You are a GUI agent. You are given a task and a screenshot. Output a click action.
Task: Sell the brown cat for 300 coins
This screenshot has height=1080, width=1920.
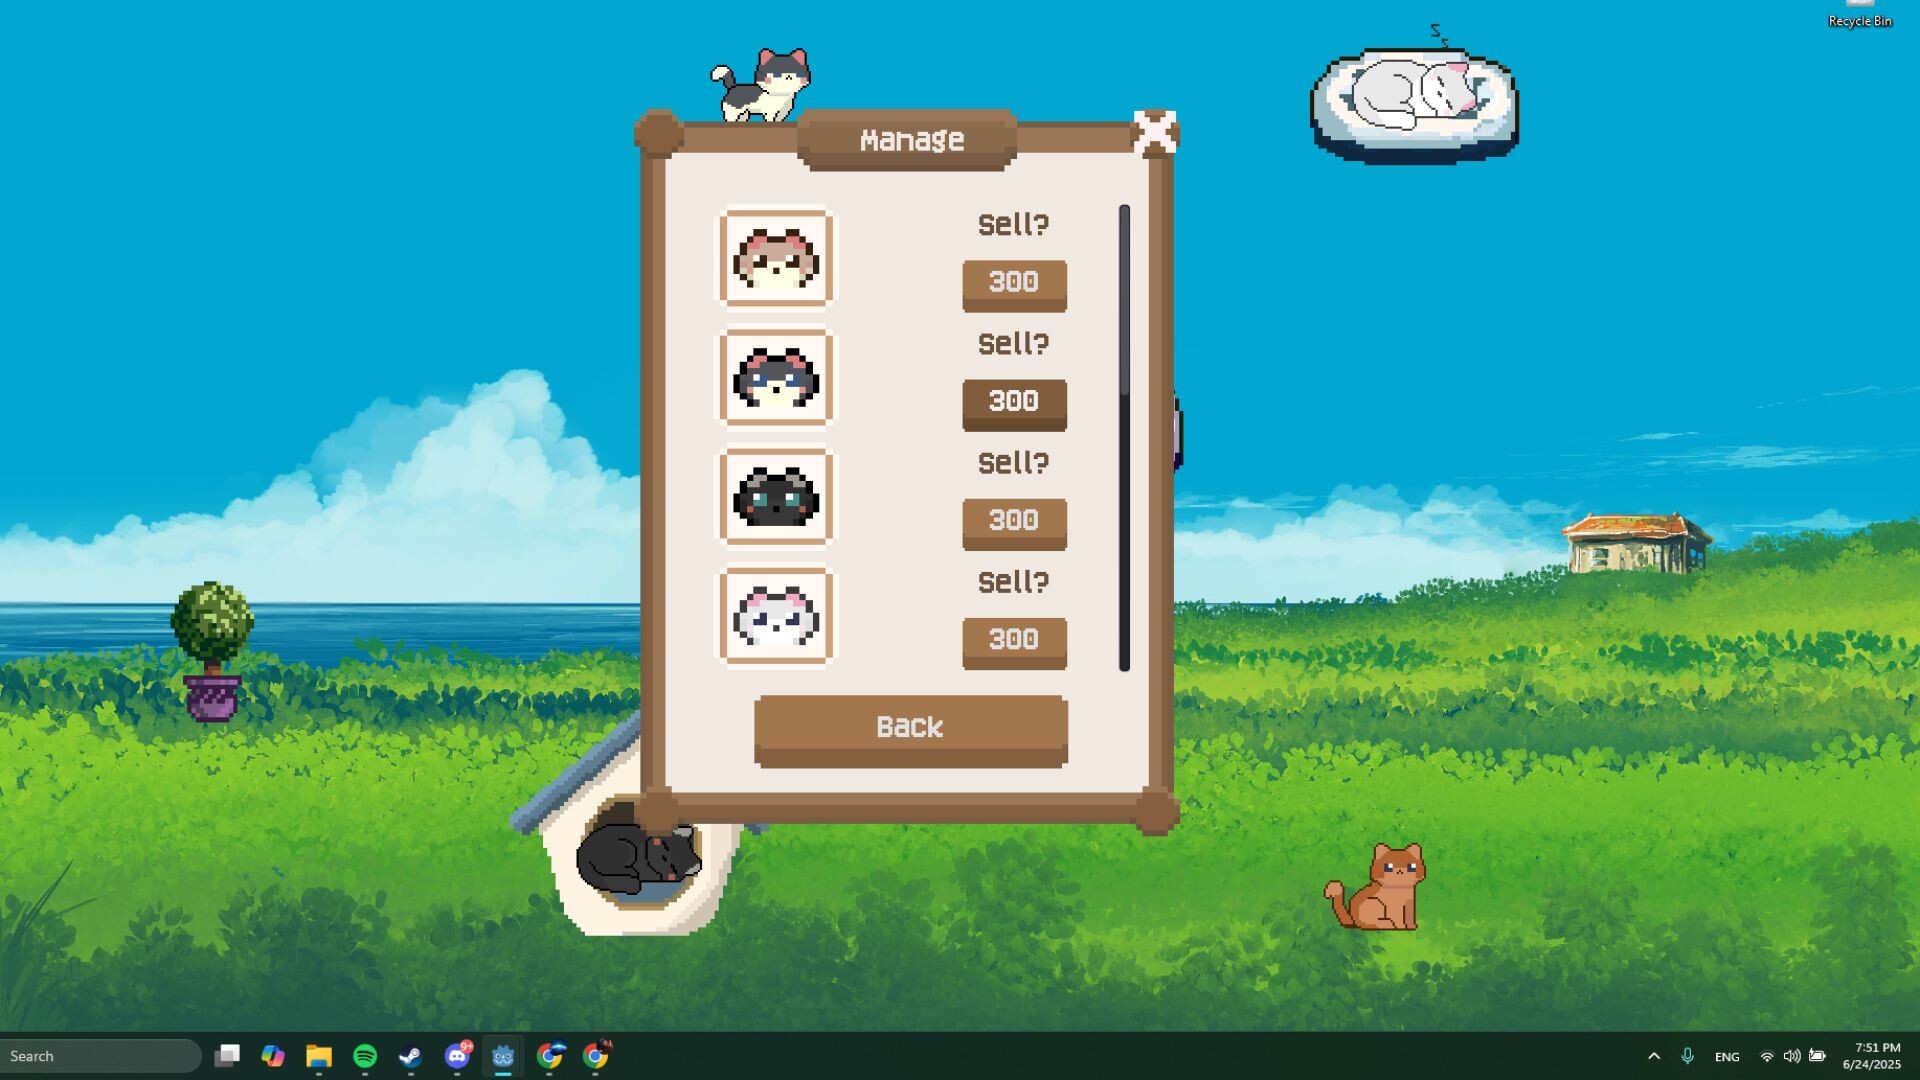(x=1014, y=284)
